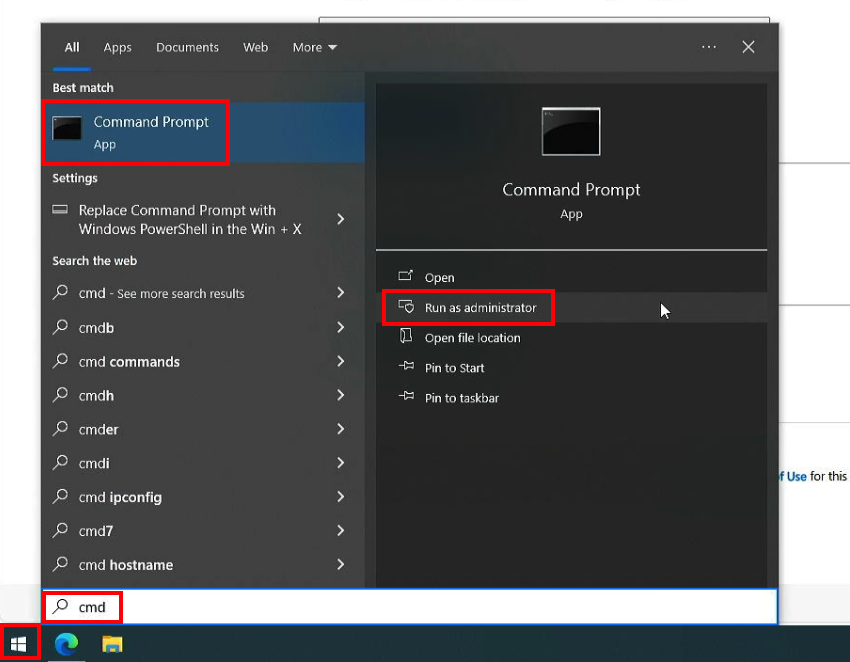Expand arrow for 'cmd7' suggestion

coord(340,530)
